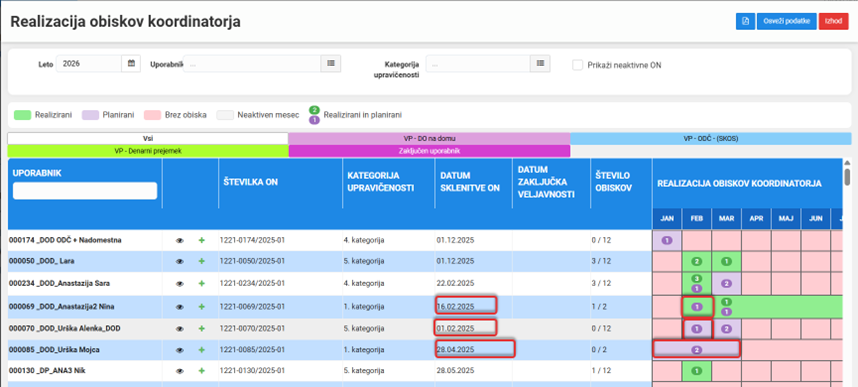Click March realized badge for 000050 Lara

click(x=726, y=262)
